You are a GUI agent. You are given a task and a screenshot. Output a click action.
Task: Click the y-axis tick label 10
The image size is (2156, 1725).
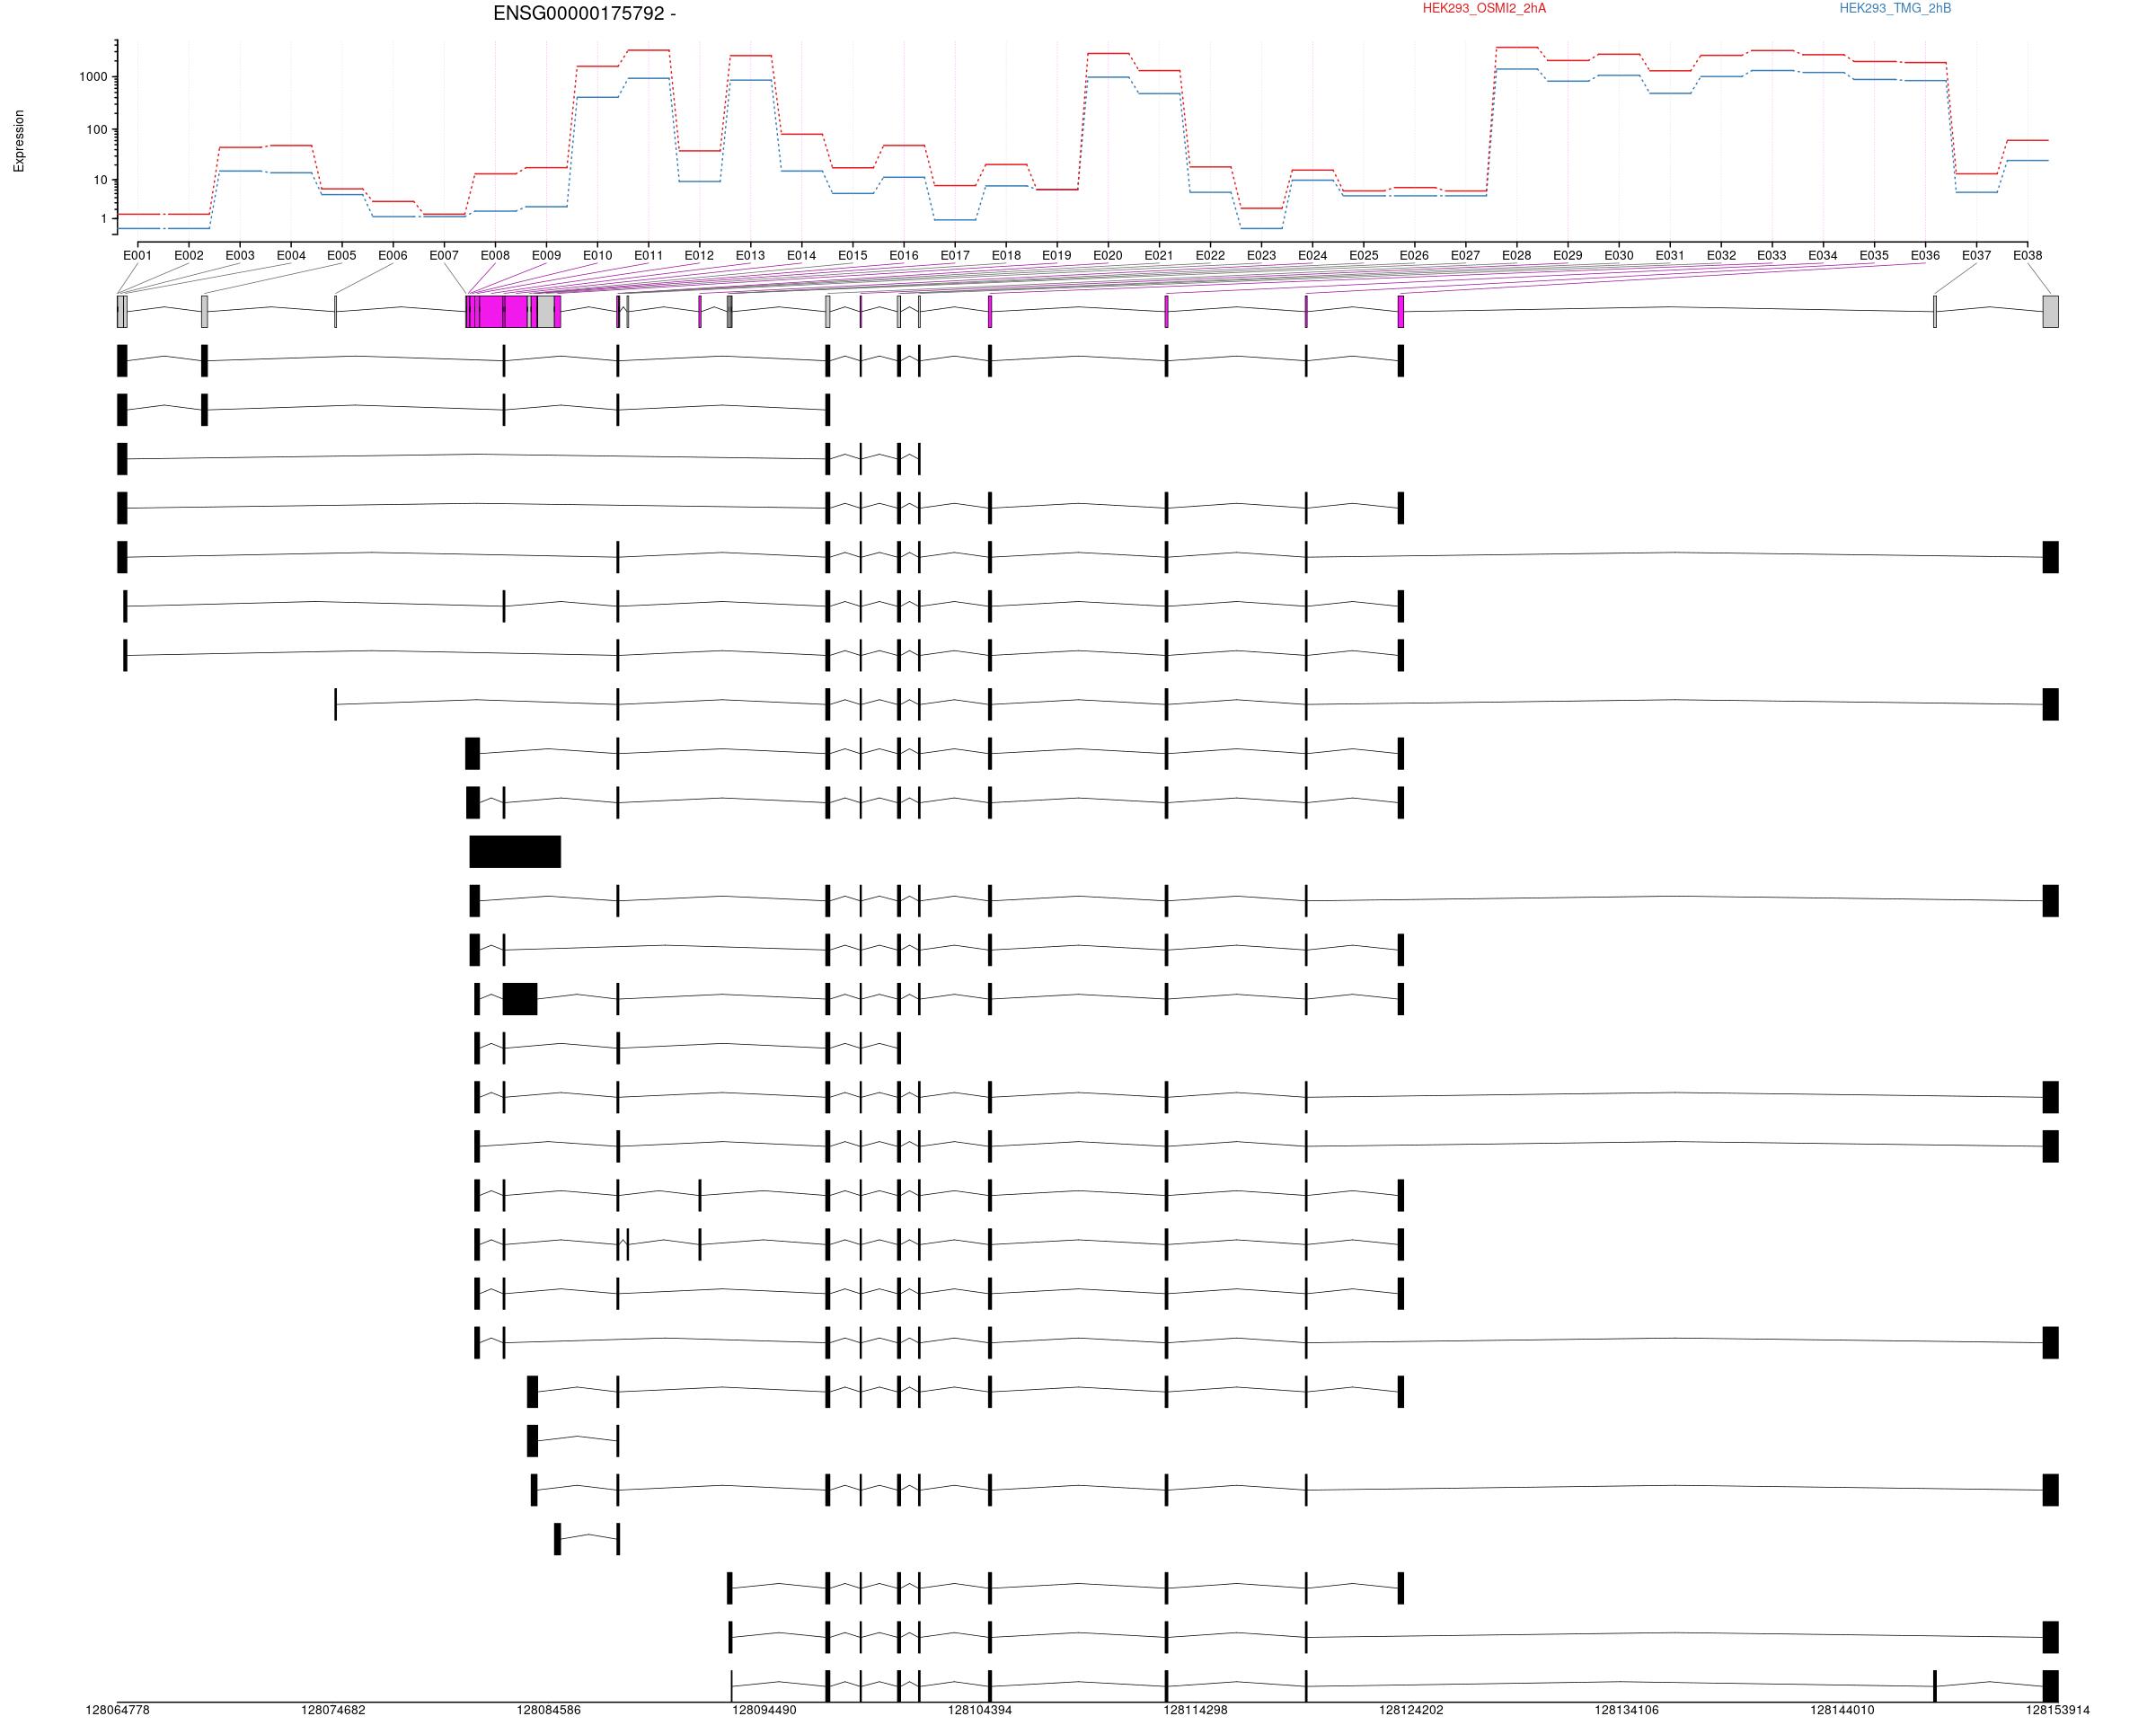(x=100, y=181)
